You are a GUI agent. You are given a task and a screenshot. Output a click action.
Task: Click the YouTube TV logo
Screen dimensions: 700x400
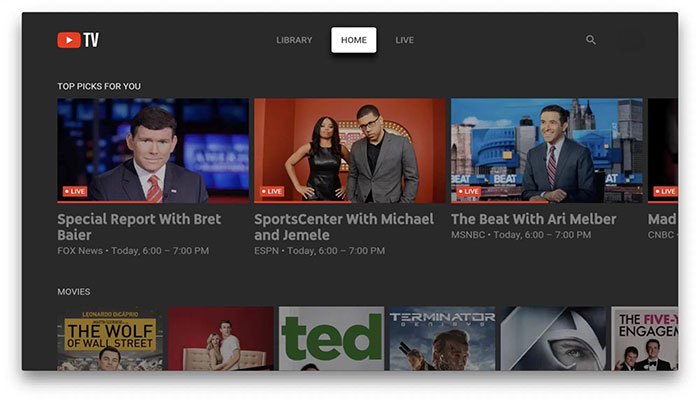pyautogui.click(x=78, y=40)
